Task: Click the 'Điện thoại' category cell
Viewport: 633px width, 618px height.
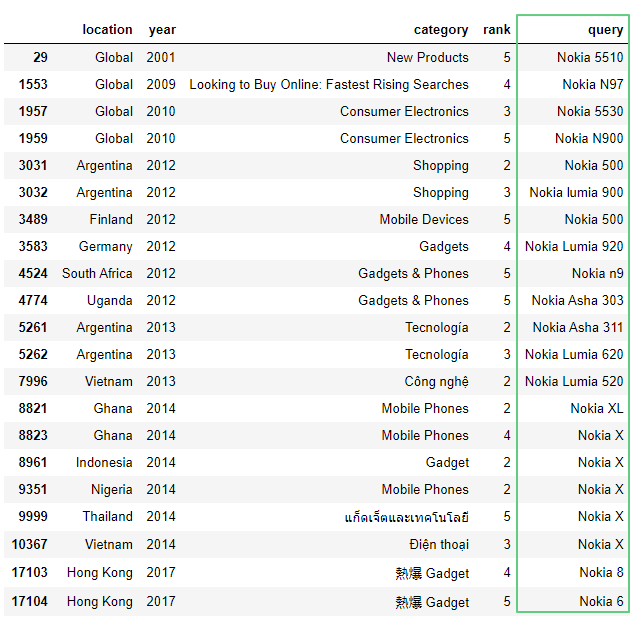Action: pos(439,545)
